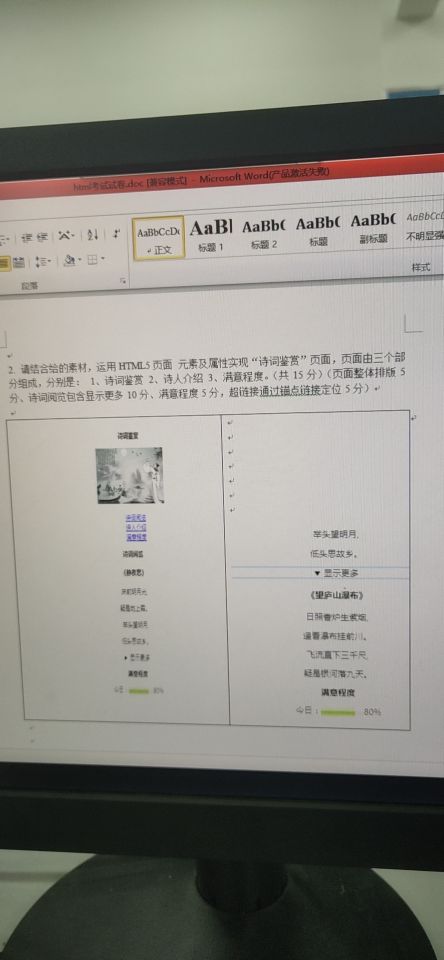The width and height of the screenshot is (444, 960).
Task: Click the 显示更多 triangle in right panel
Action: coord(317,574)
